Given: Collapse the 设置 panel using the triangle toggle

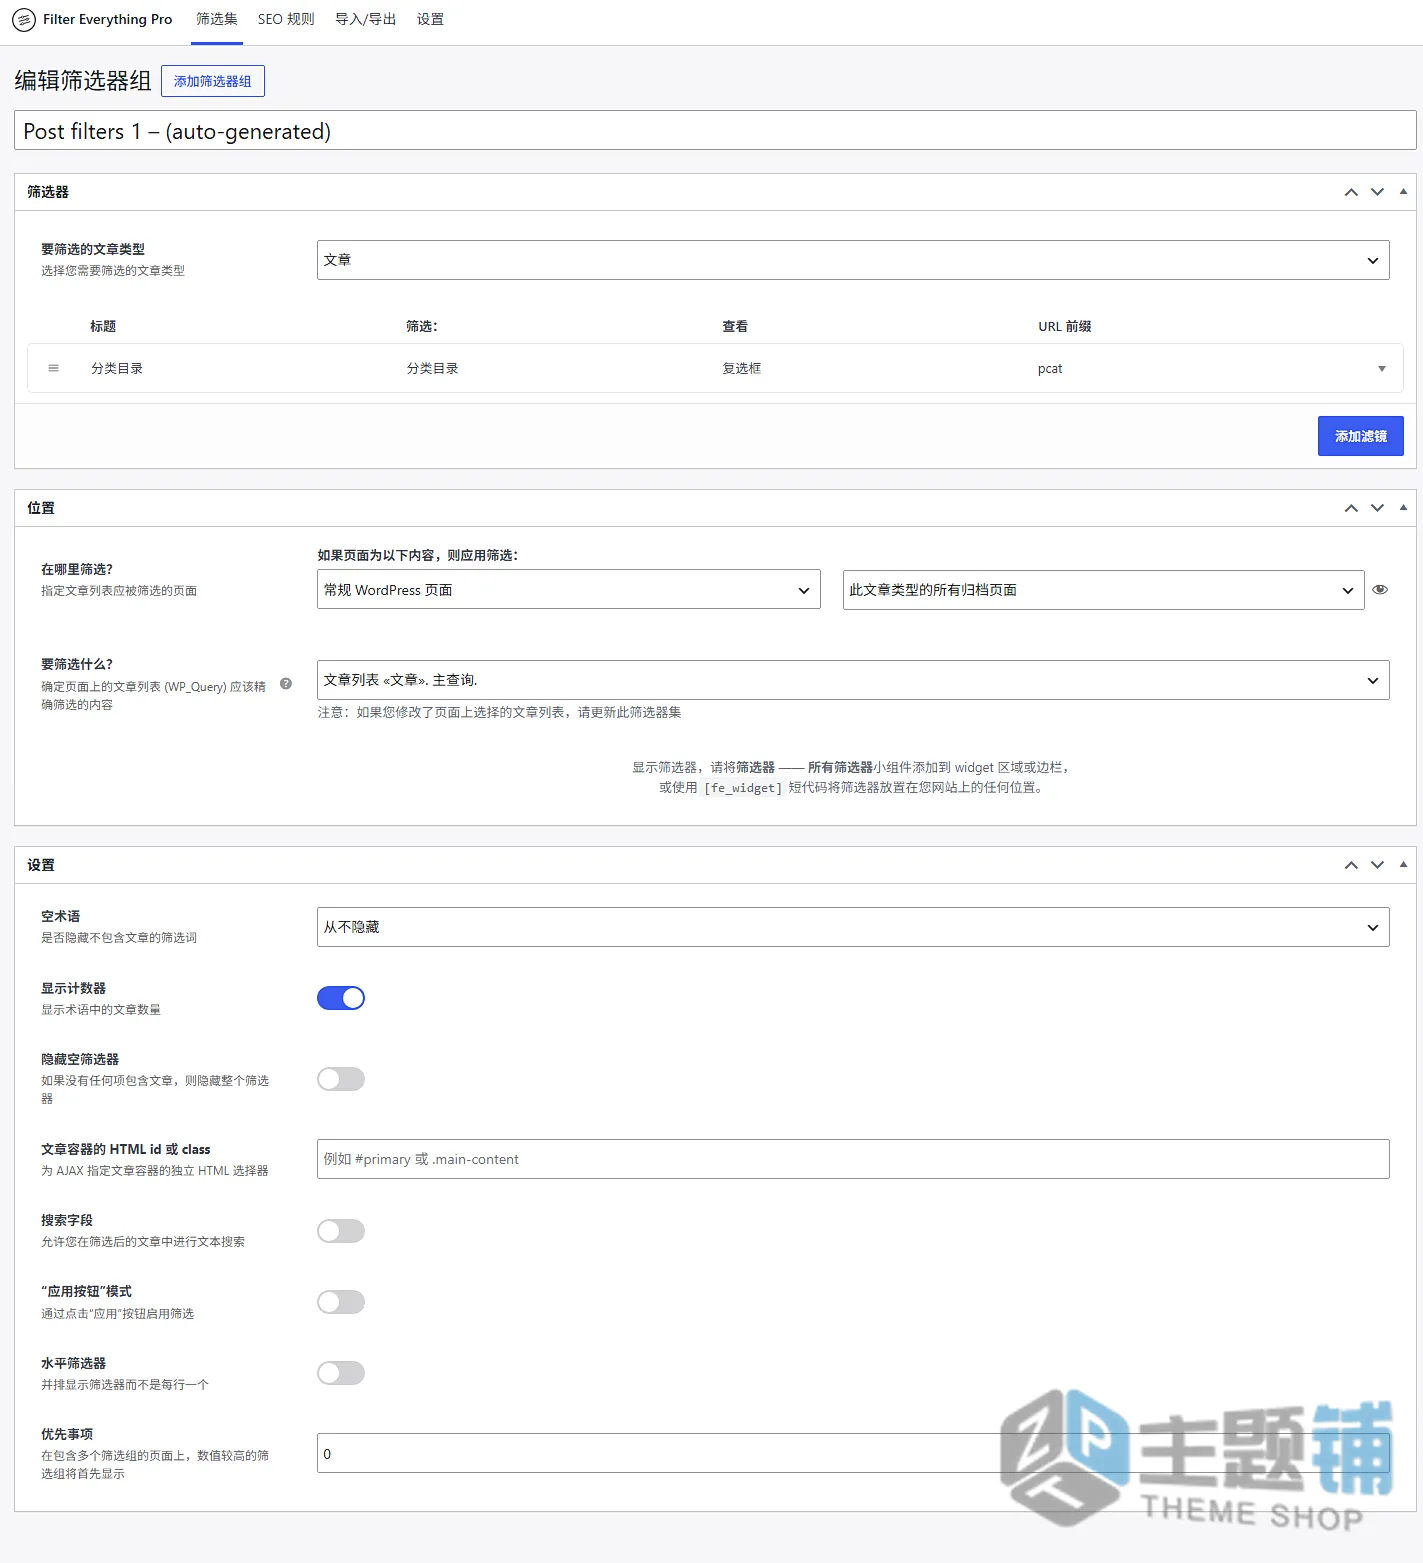Looking at the screenshot, I should click(1403, 865).
